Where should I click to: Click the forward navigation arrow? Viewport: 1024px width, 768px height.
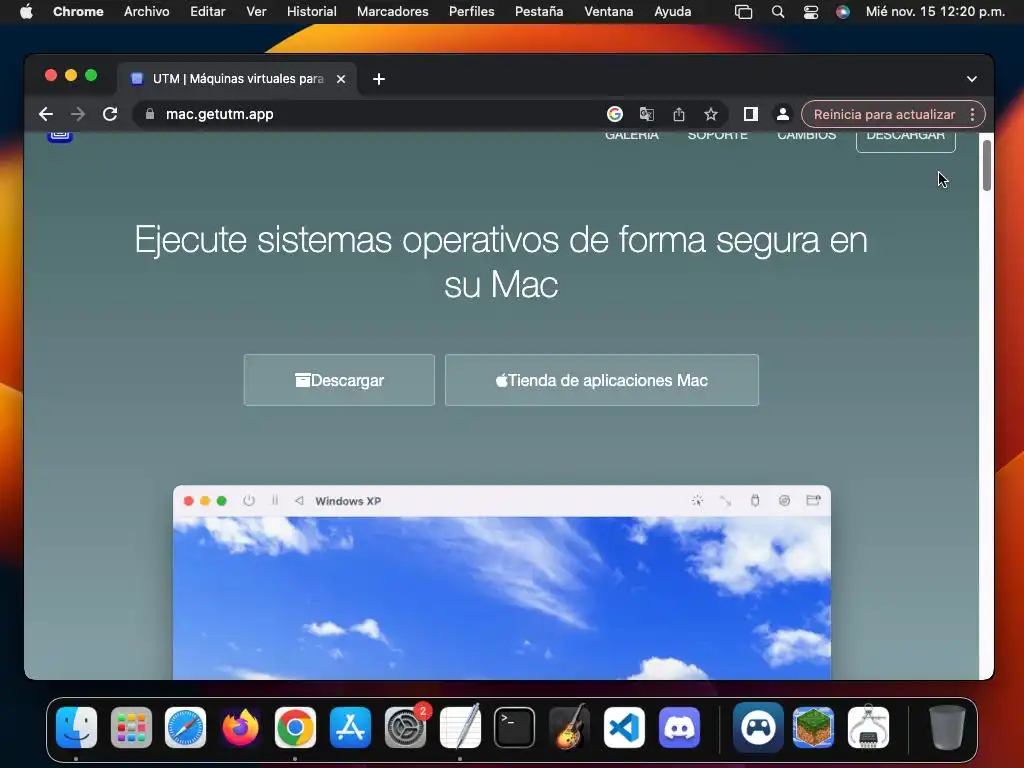point(78,114)
